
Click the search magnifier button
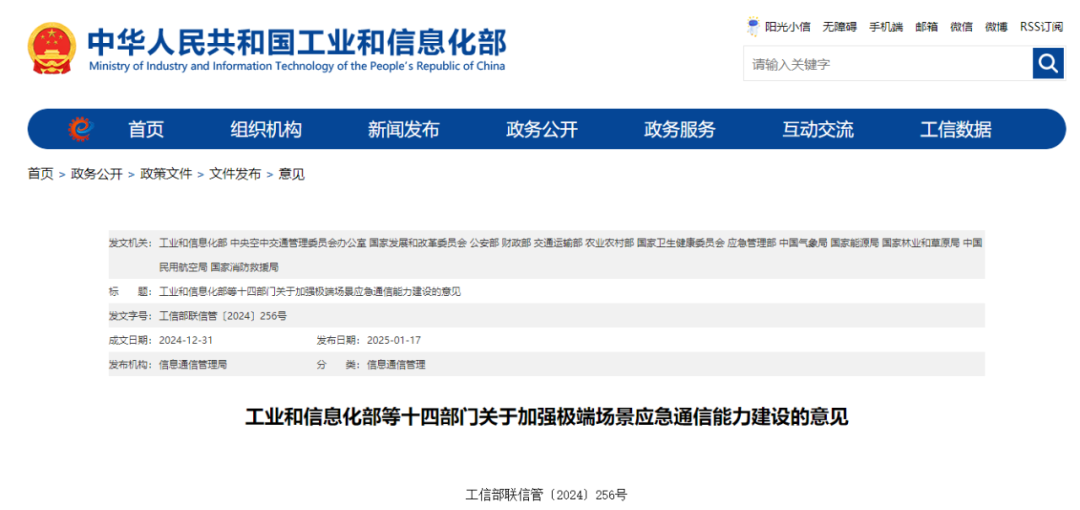[x=1048, y=64]
